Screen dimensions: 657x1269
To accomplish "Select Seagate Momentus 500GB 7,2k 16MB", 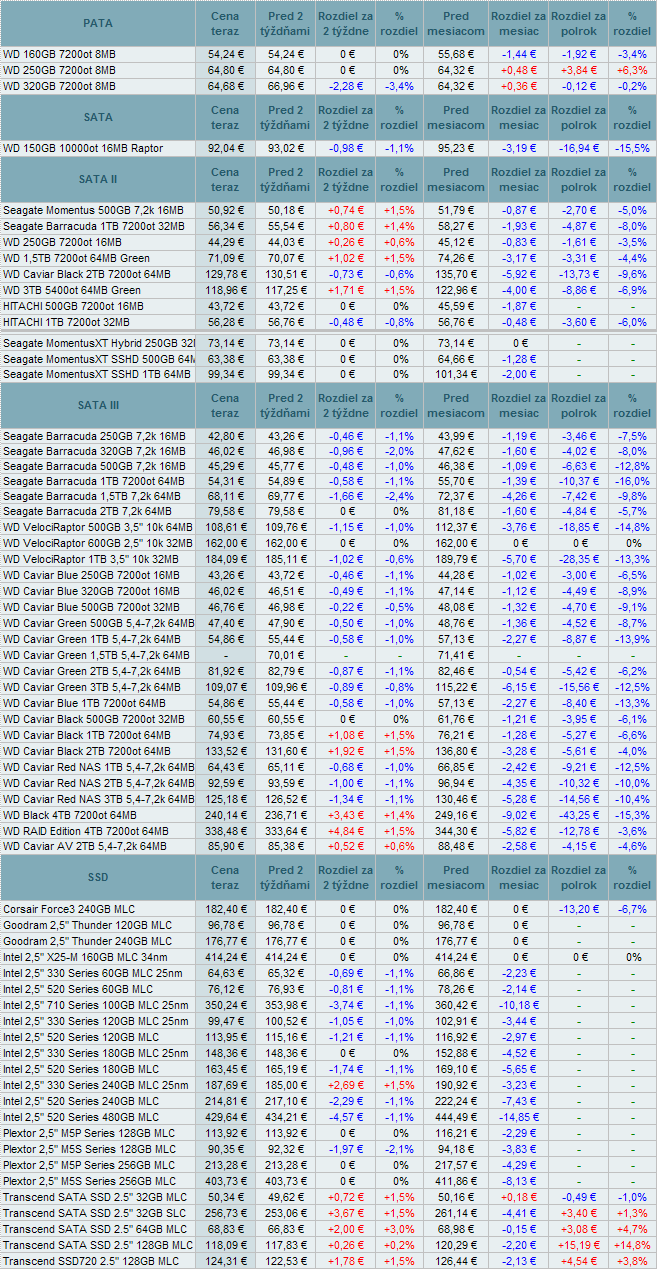I will click(x=93, y=210).
